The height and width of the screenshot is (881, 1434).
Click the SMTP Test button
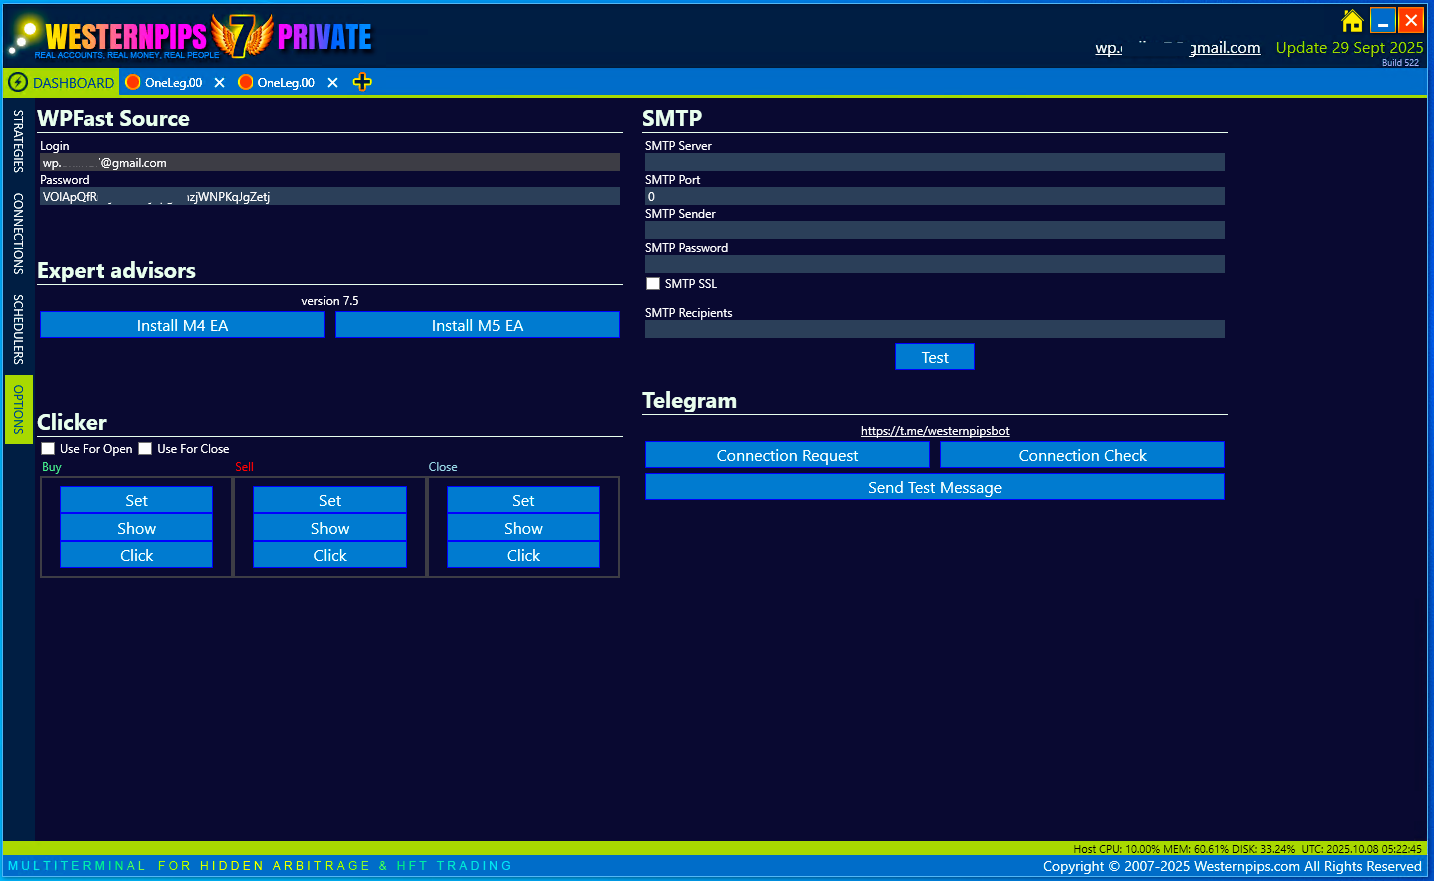click(935, 357)
